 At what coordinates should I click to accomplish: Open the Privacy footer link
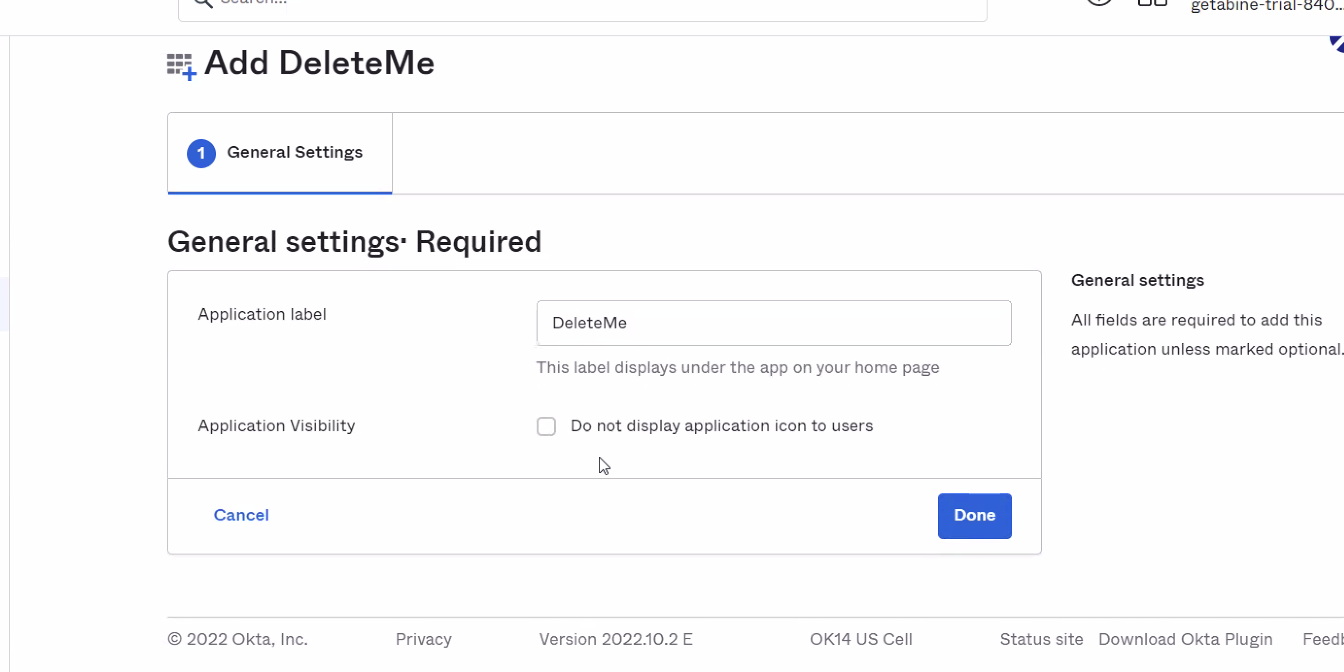click(423, 639)
